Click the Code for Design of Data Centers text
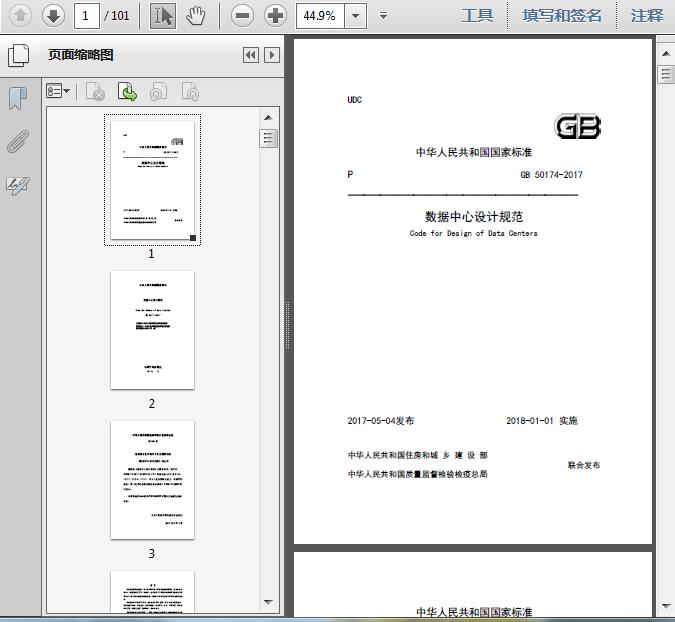 474,233
